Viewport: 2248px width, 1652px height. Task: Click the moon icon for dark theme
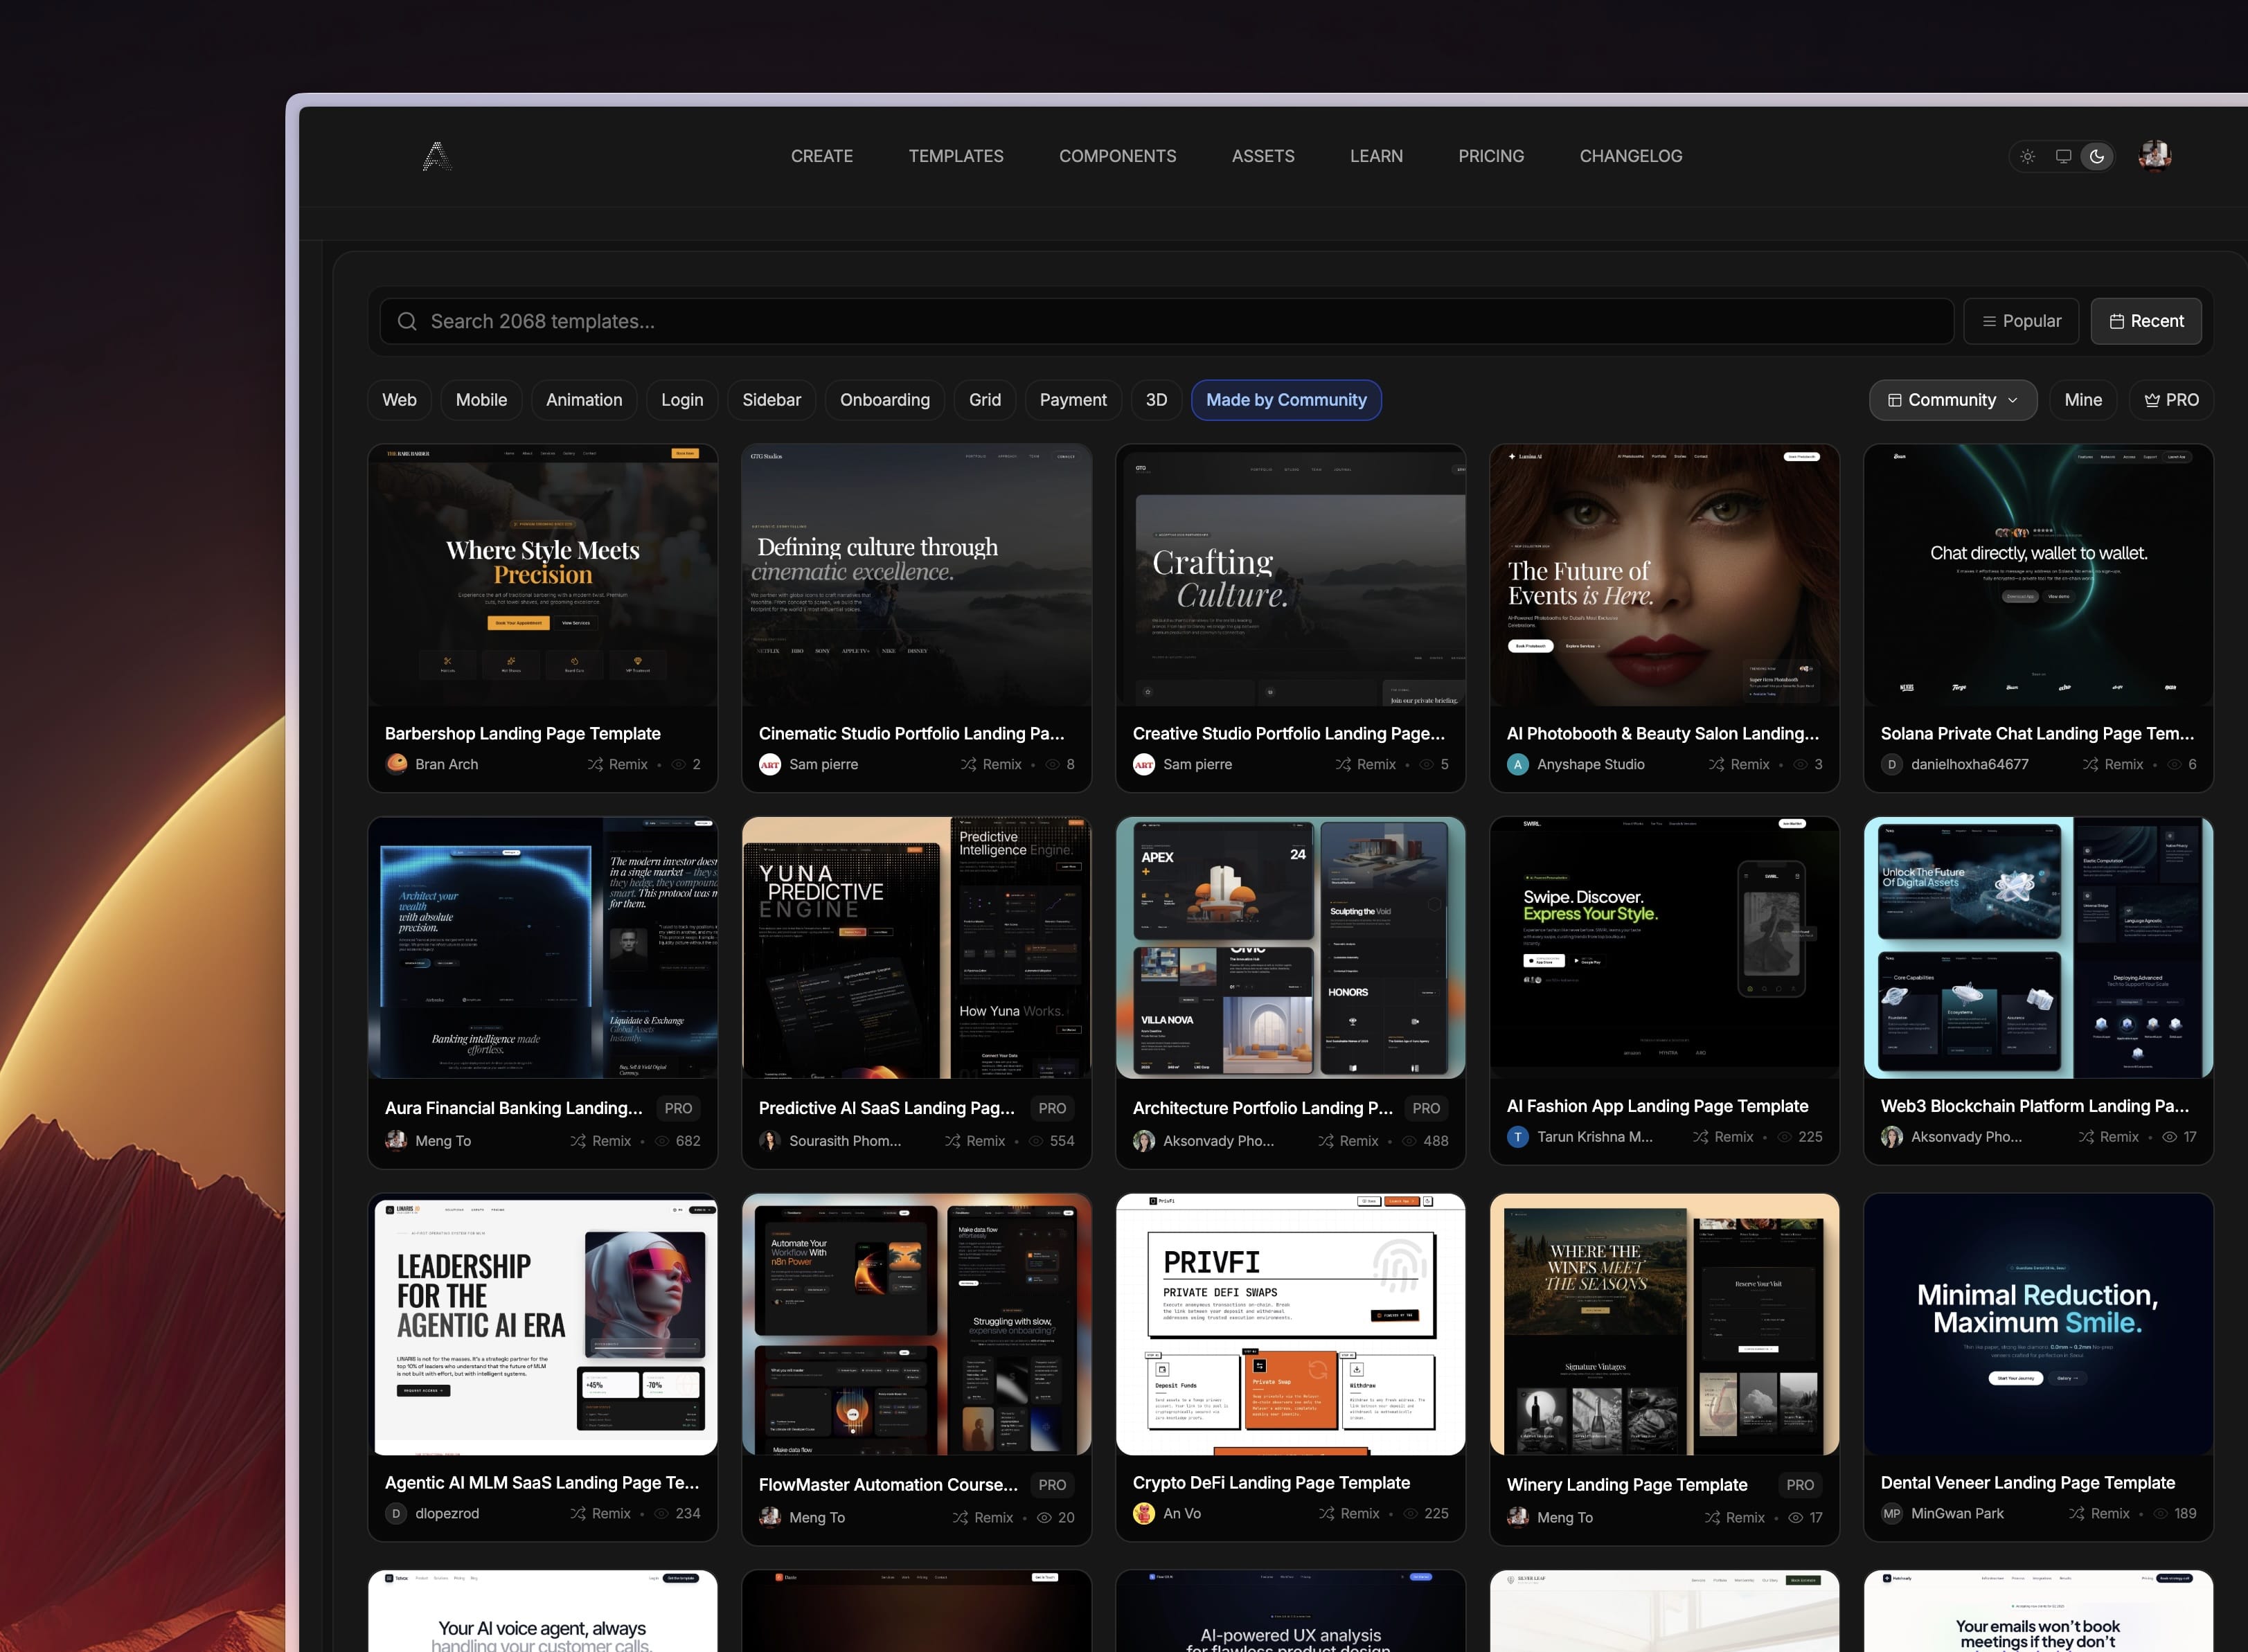tap(2097, 156)
